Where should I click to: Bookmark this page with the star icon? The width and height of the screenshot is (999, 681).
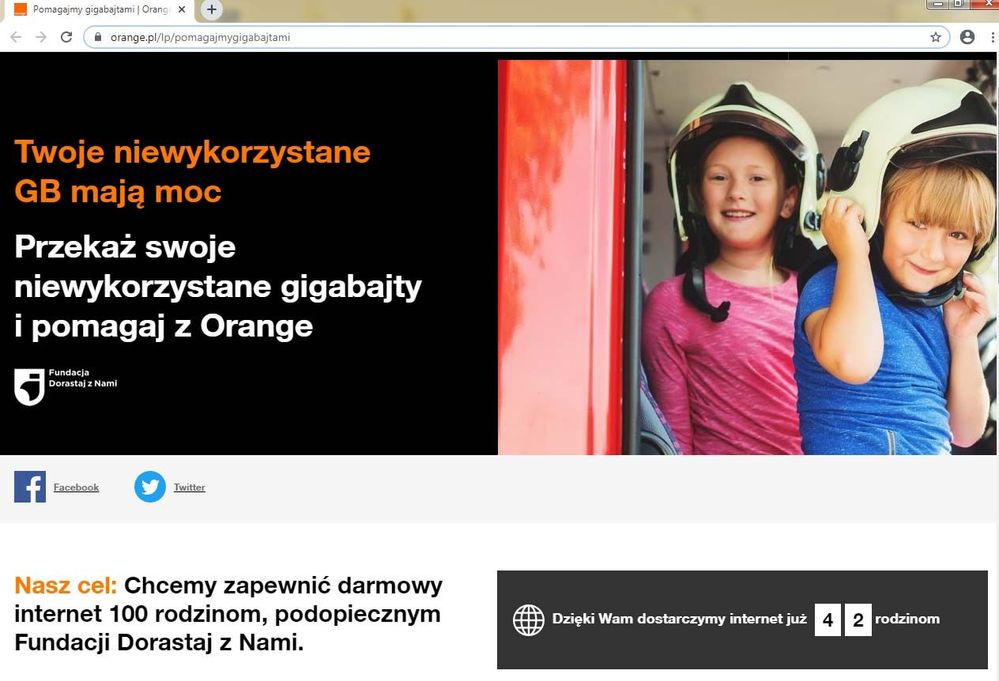tap(935, 37)
